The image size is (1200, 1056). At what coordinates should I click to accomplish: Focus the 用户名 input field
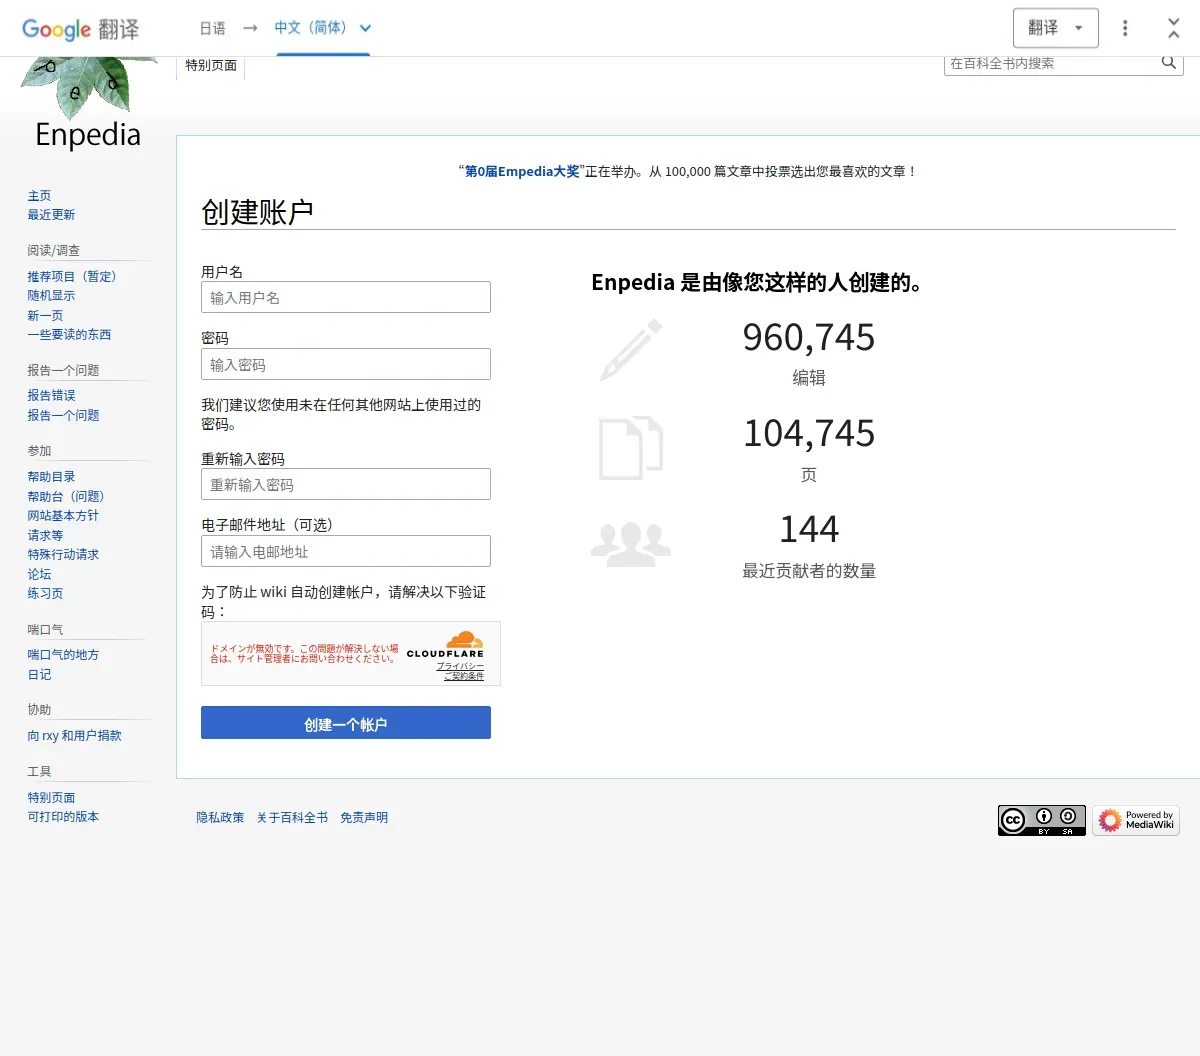point(346,297)
